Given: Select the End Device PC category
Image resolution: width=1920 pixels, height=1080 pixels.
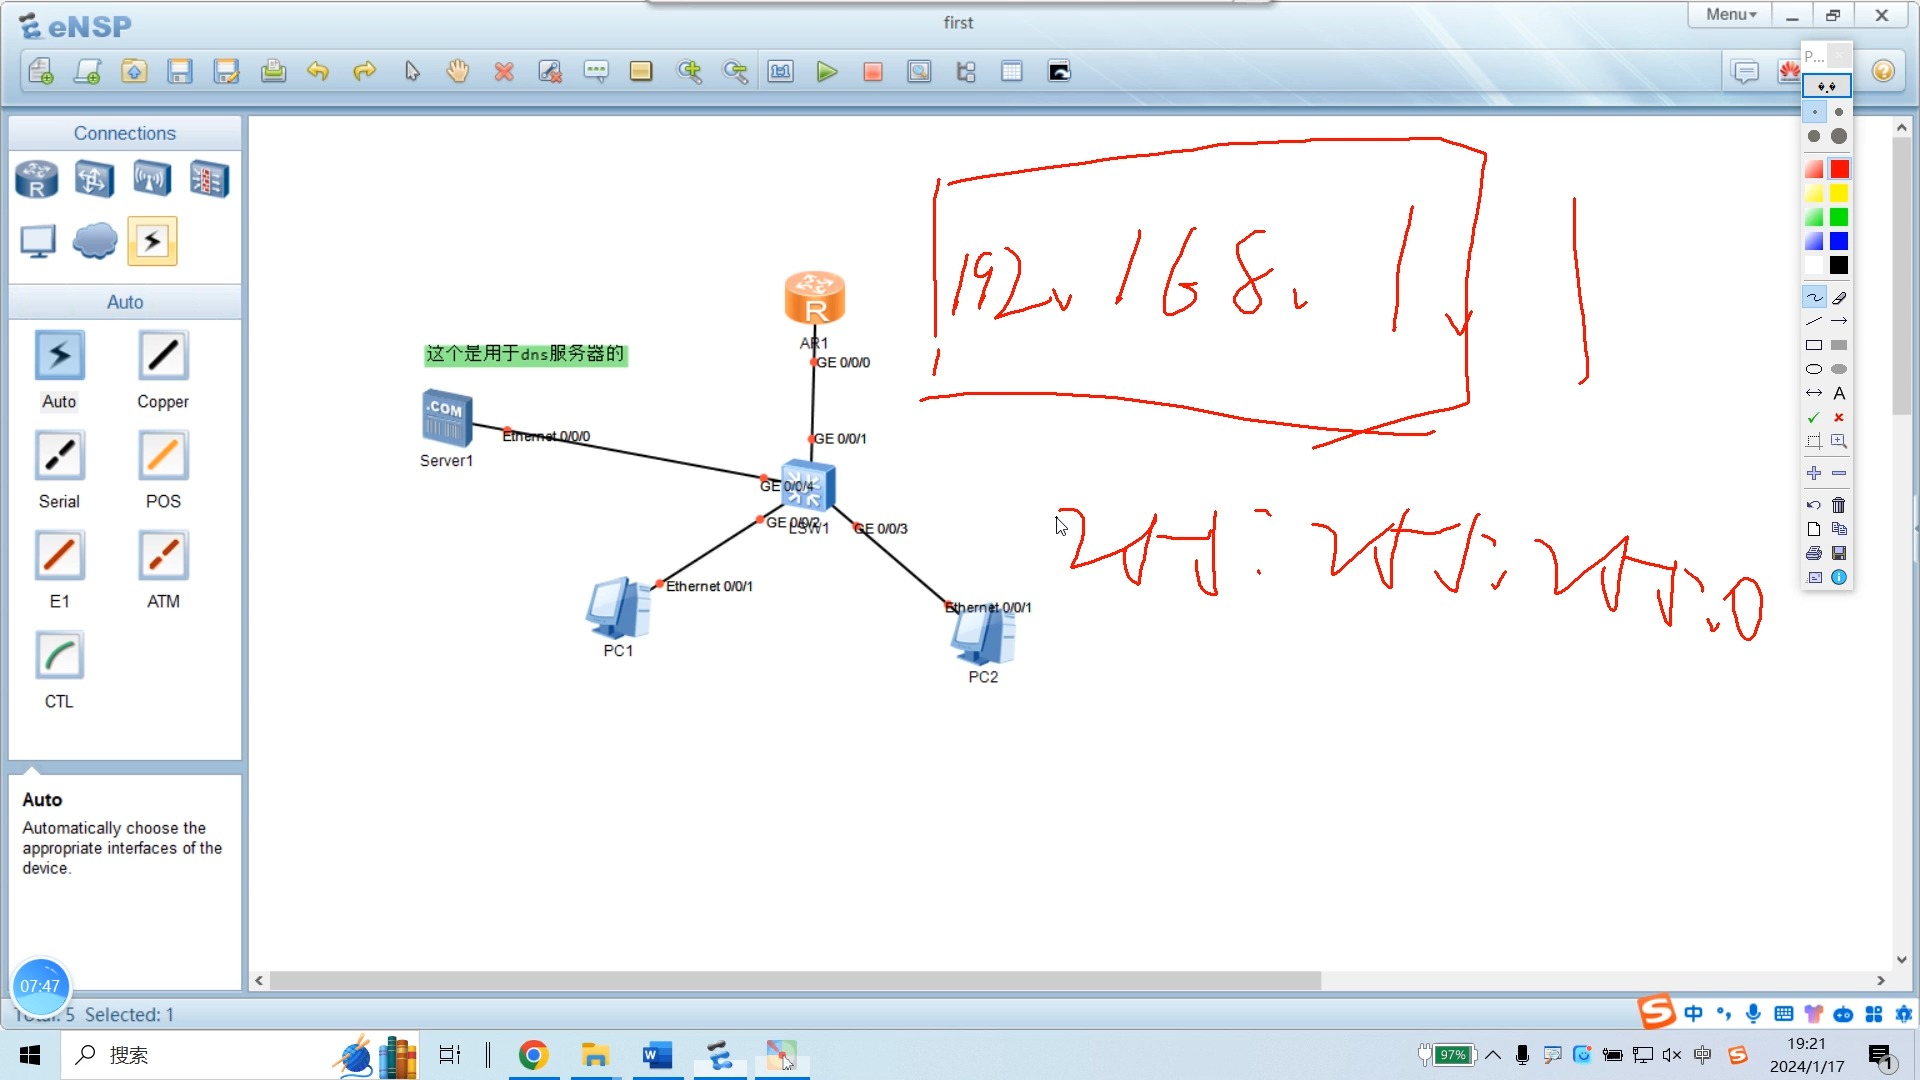Looking at the screenshot, I should tap(38, 241).
